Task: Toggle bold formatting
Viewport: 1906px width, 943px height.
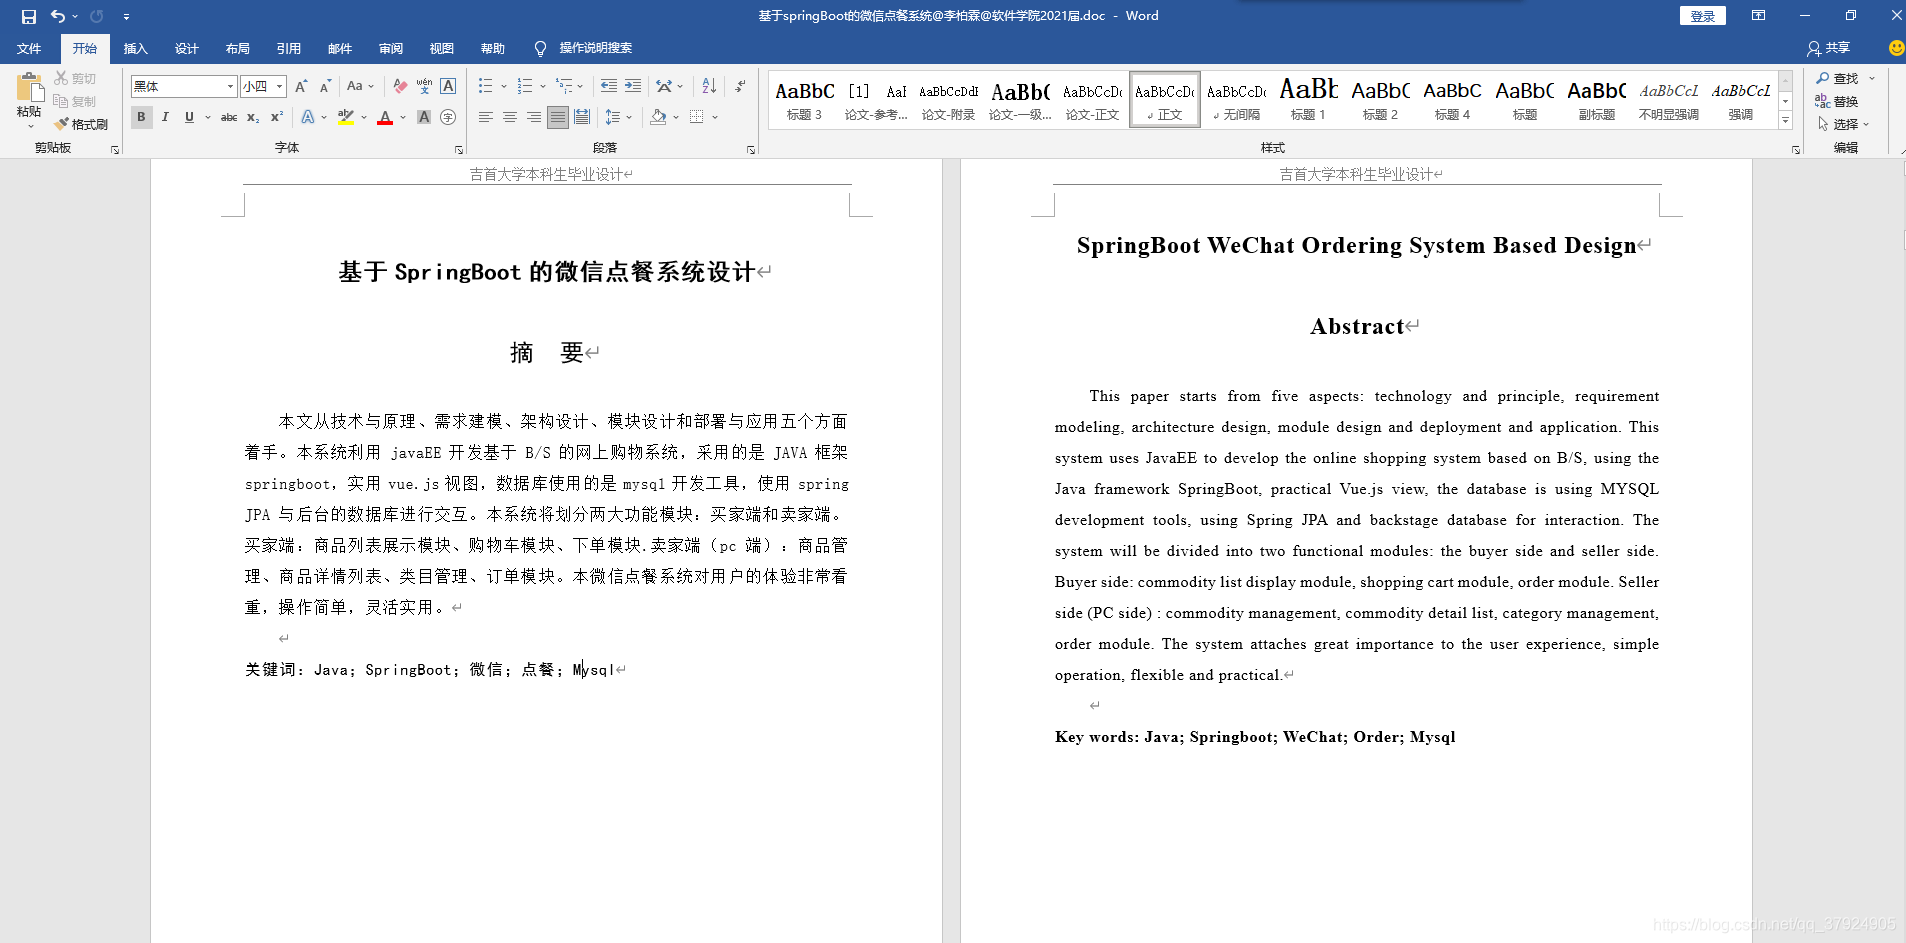Action: [x=141, y=117]
